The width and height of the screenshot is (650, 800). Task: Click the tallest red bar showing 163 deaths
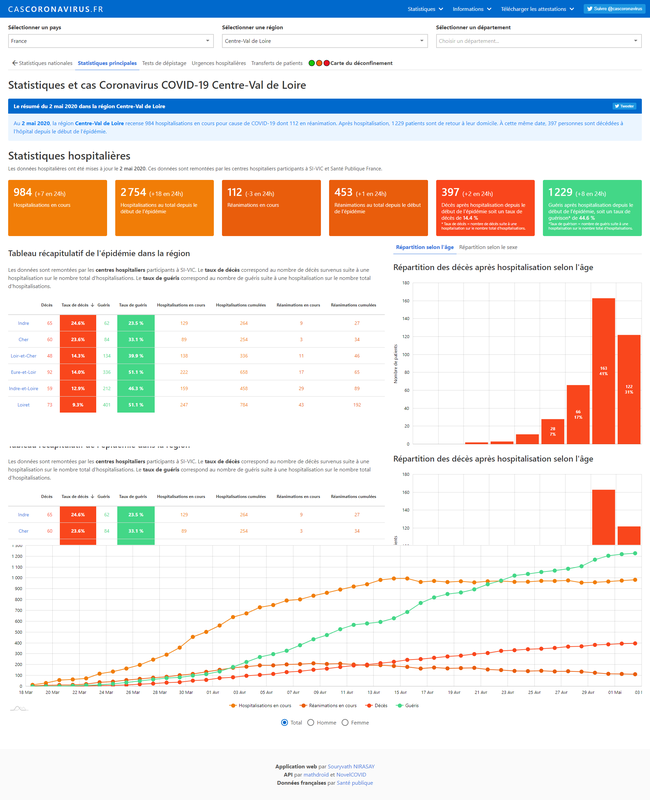click(604, 371)
